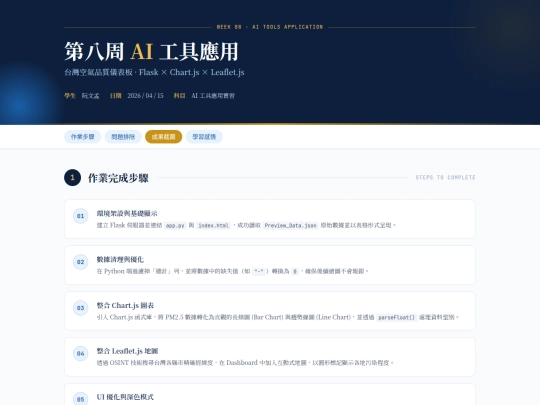Click the 整合 Leaflet.js 地圖 step title
The image size is (540, 405).
[x=127, y=351]
